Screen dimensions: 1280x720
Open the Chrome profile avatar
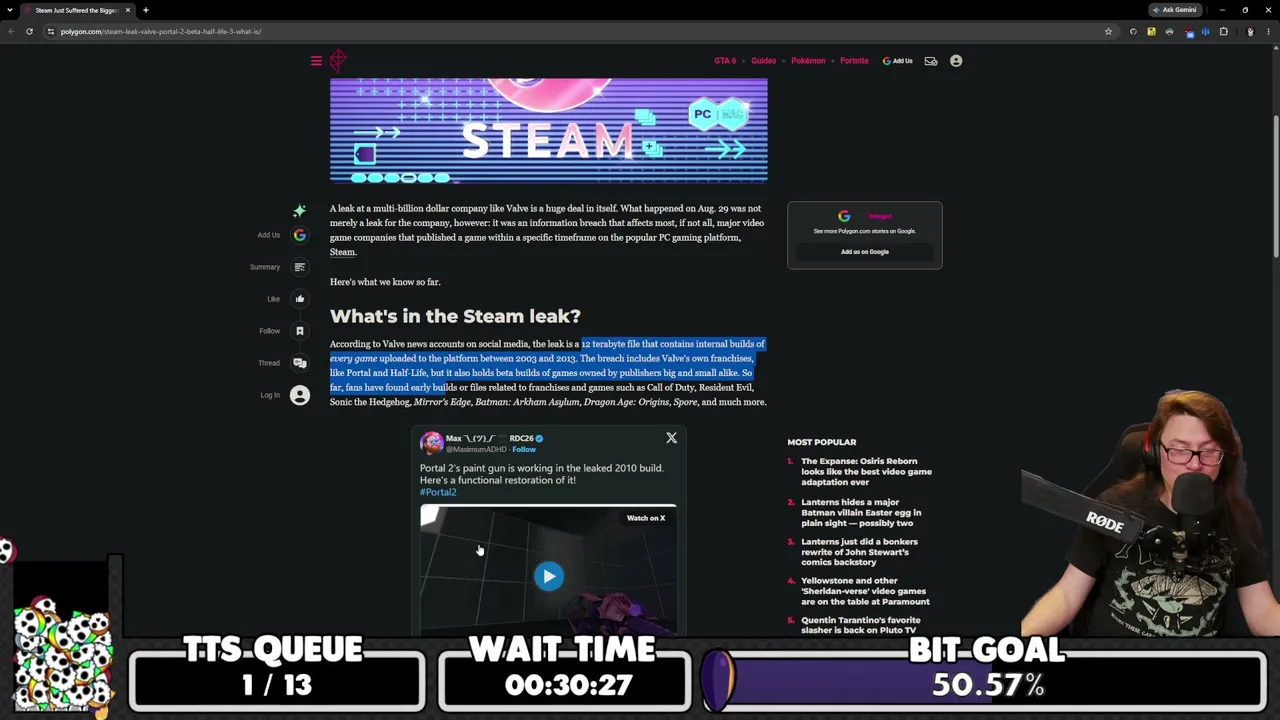[x=1250, y=31]
